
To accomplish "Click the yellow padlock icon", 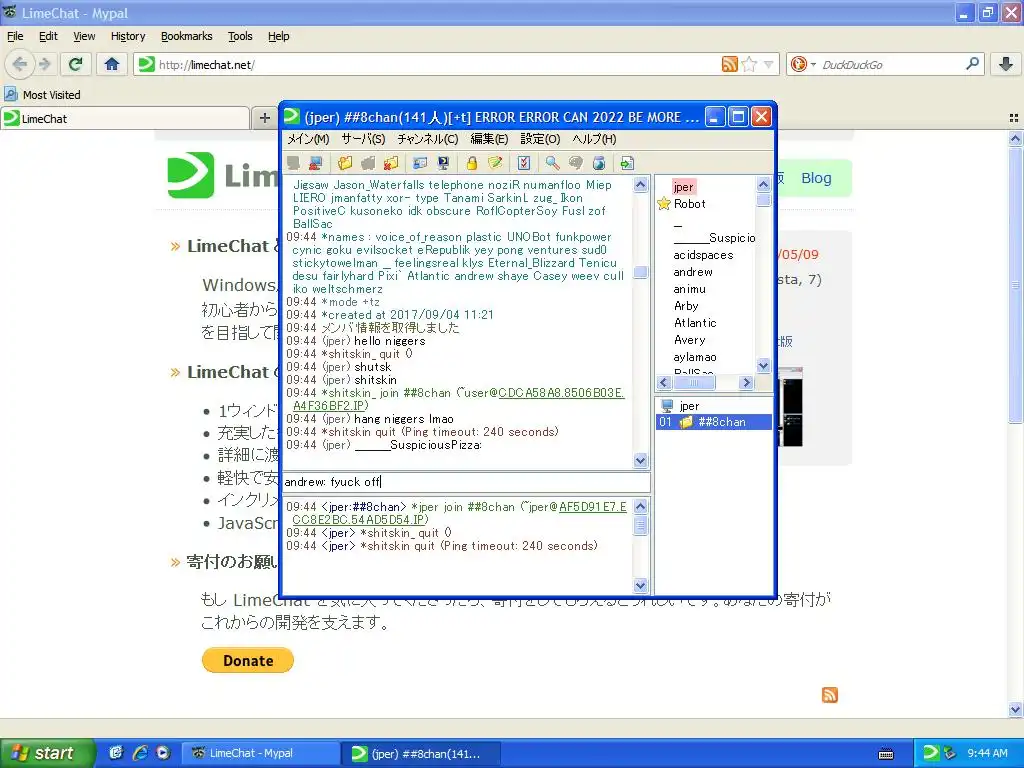I will pos(472,163).
